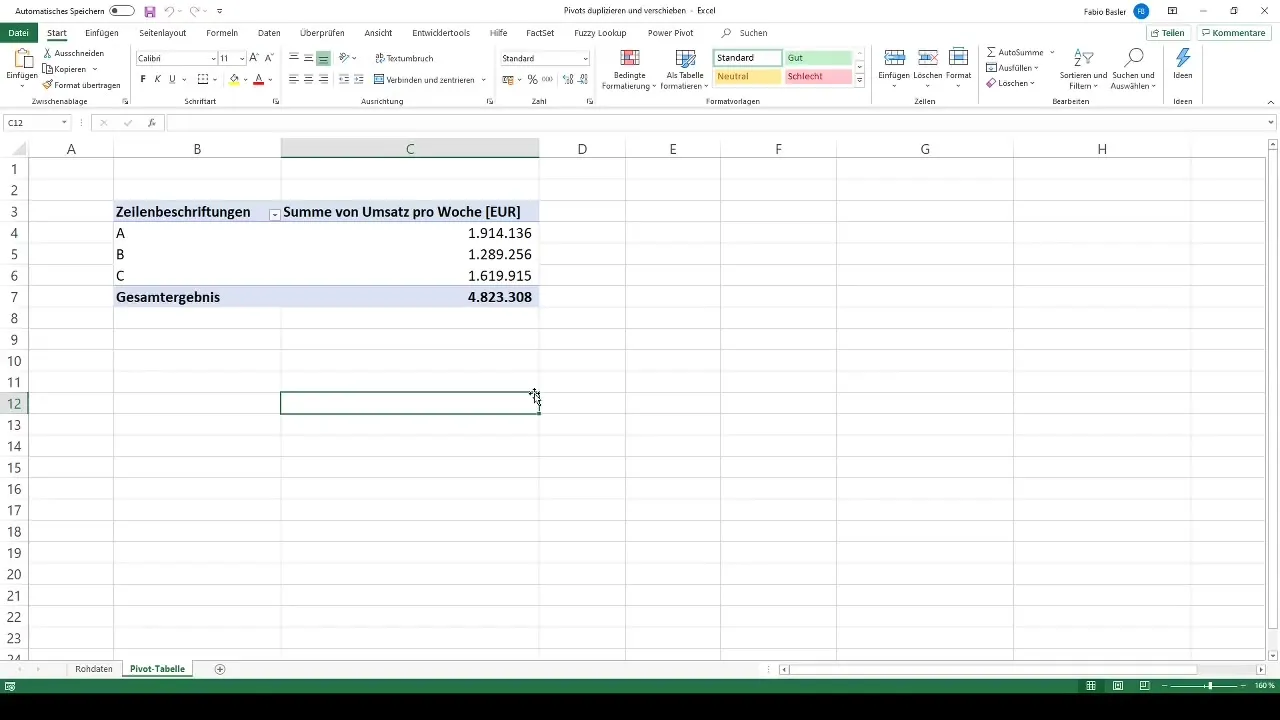Click the accounting number format icon
Screen dimensions: 1280x720
pyautogui.click(x=508, y=79)
